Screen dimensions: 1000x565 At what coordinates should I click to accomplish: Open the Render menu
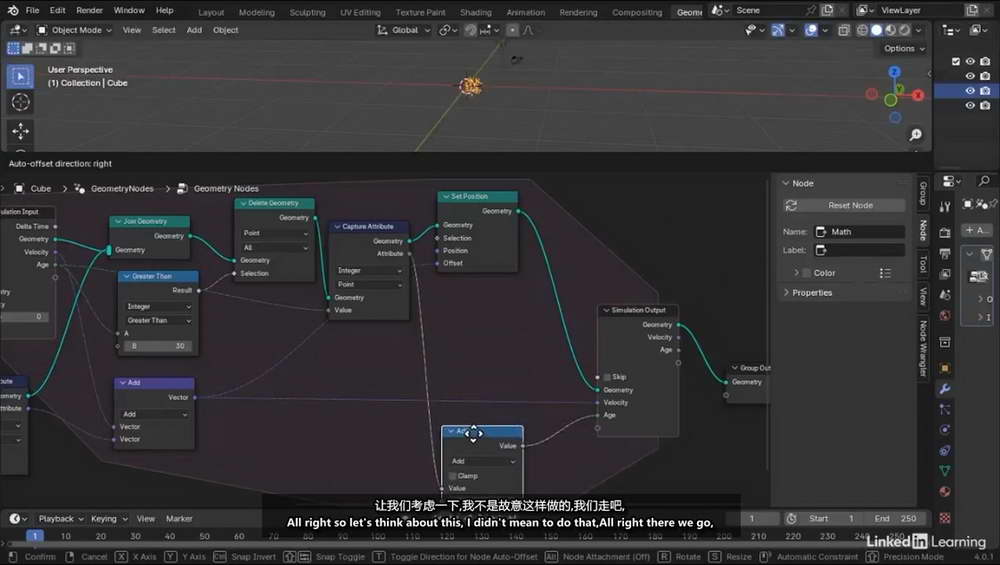tap(89, 10)
